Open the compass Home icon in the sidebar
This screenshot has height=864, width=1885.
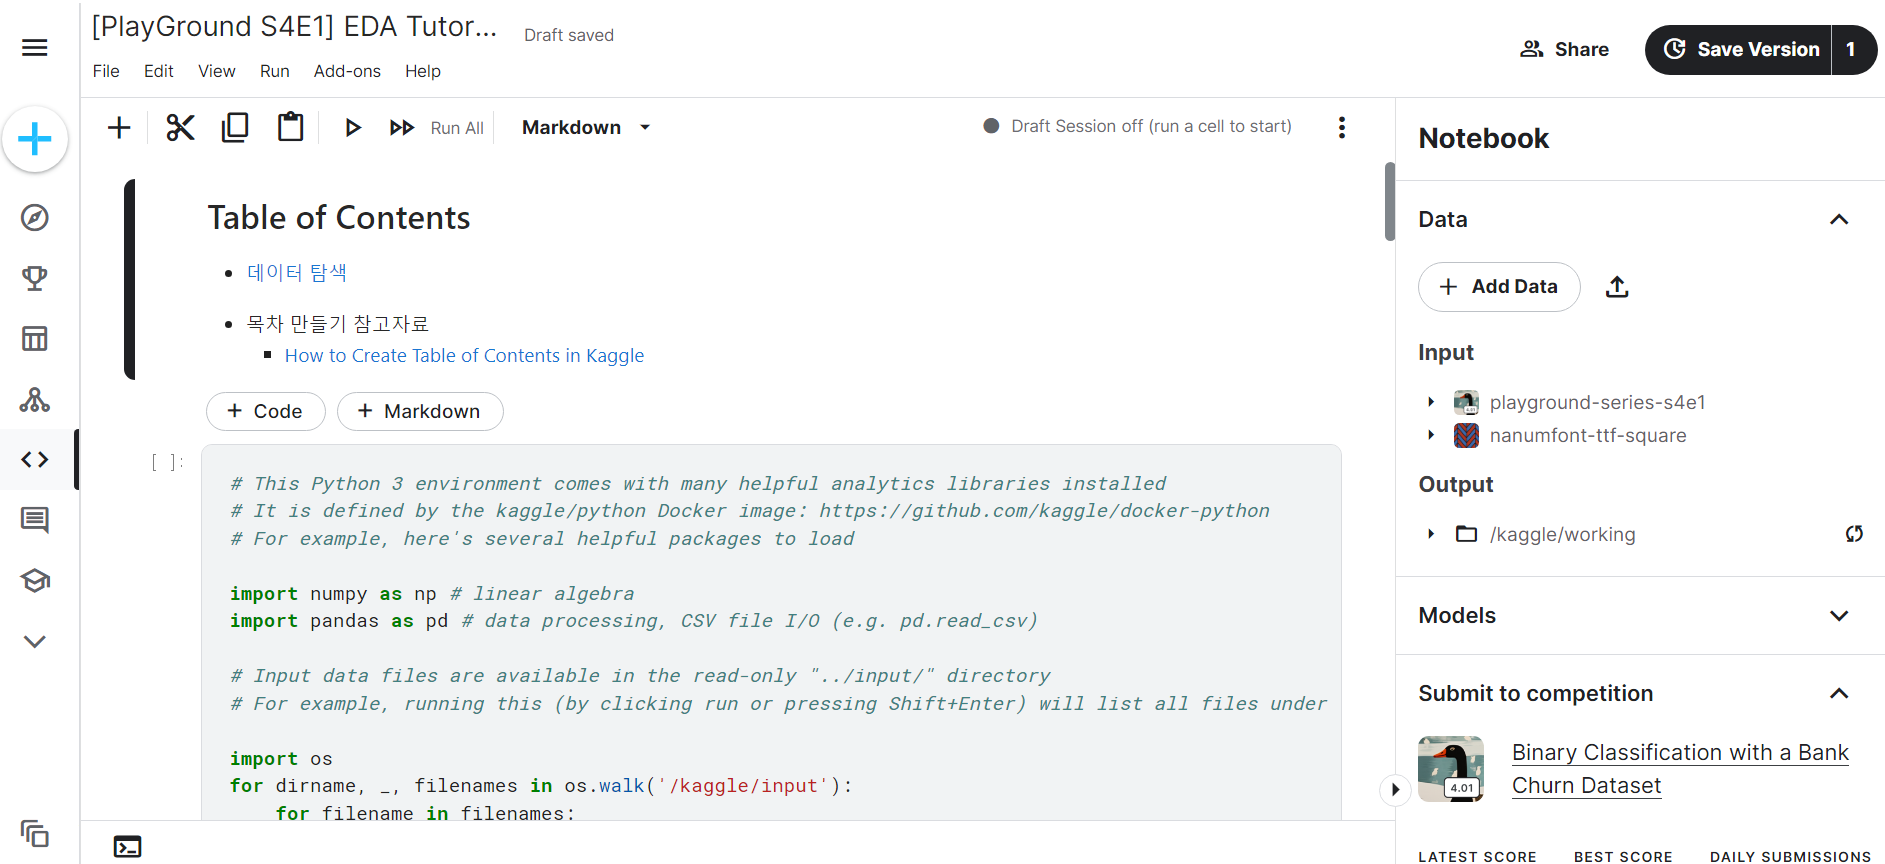35,218
